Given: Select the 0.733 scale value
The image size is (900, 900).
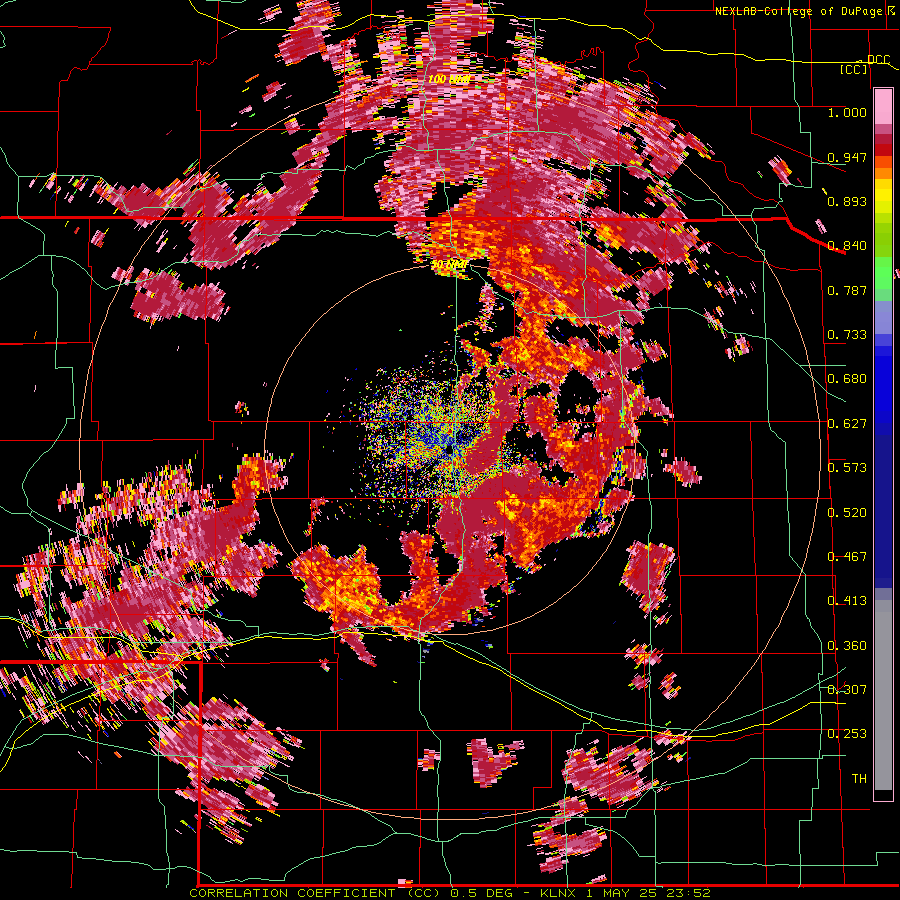Looking at the screenshot, I should coord(847,335).
